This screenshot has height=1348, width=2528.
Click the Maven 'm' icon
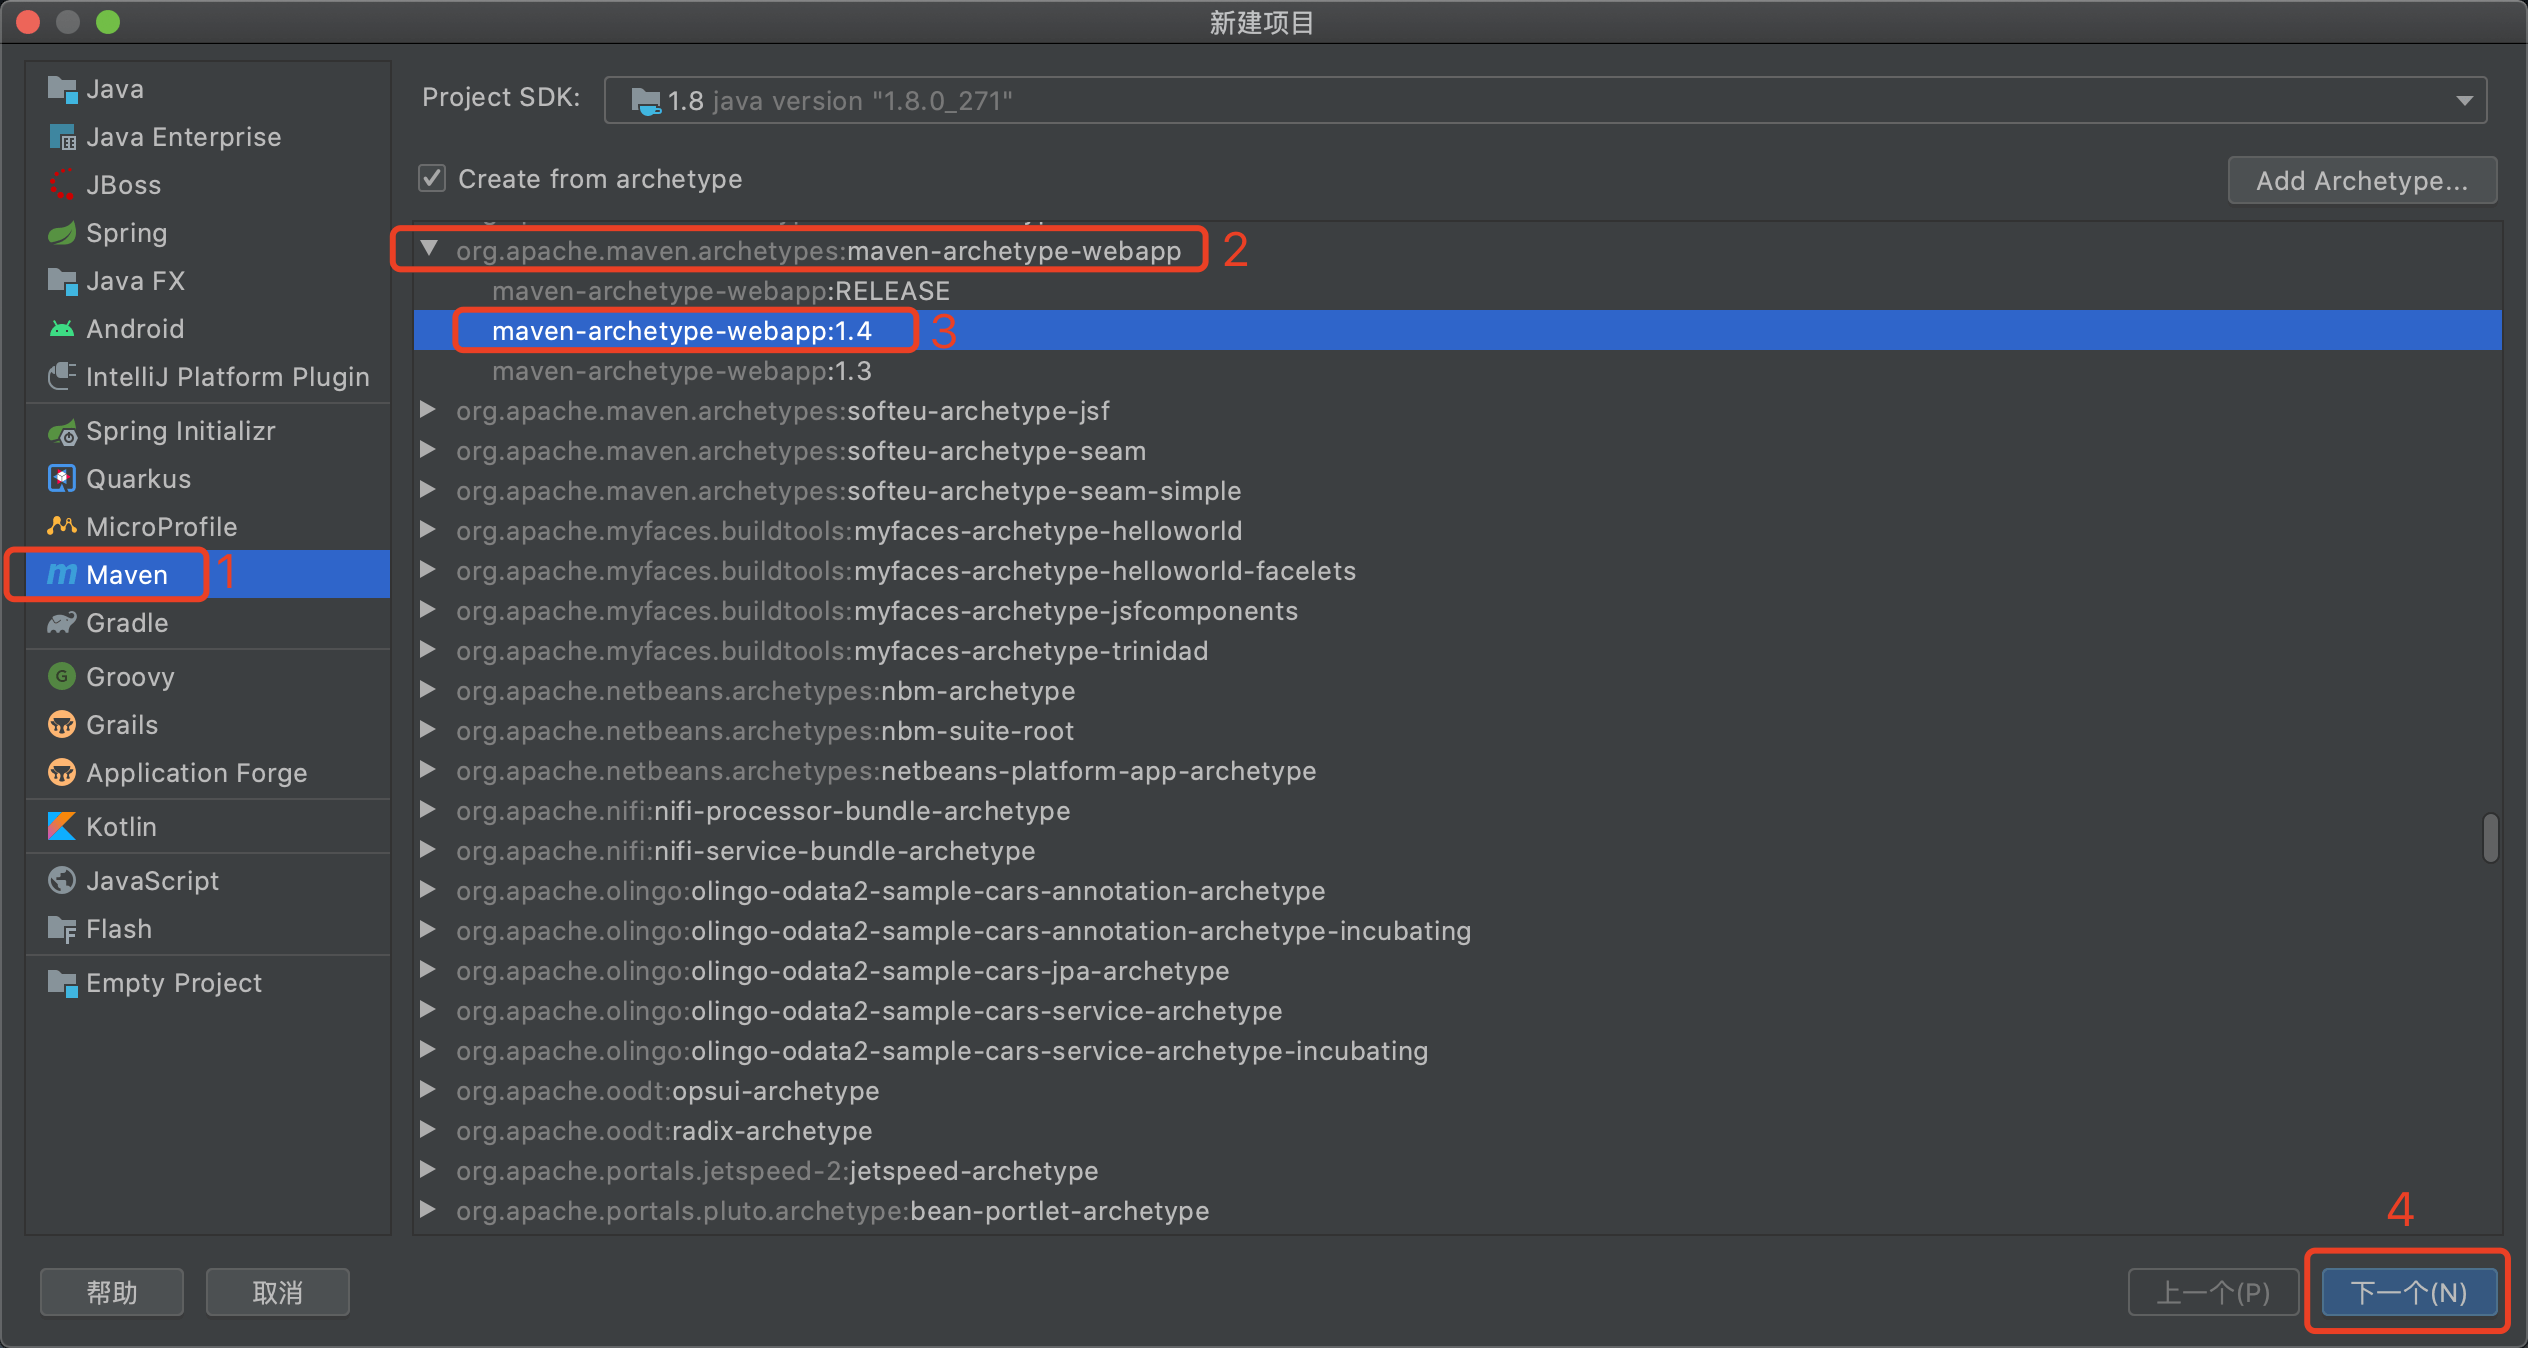(62, 575)
